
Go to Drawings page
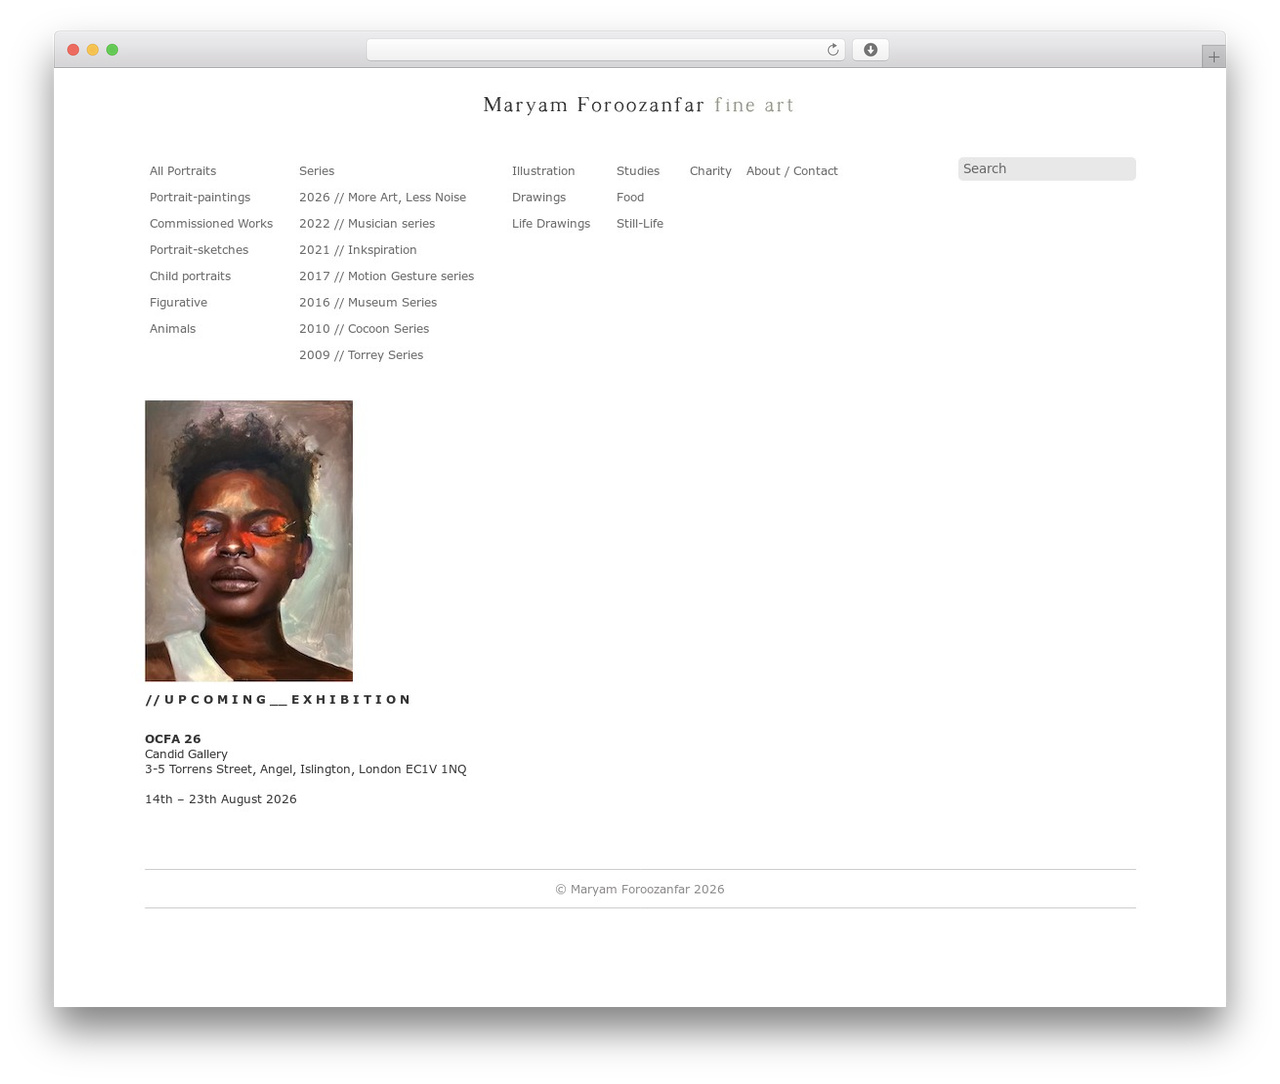pyautogui.click(x=539, y=197)
